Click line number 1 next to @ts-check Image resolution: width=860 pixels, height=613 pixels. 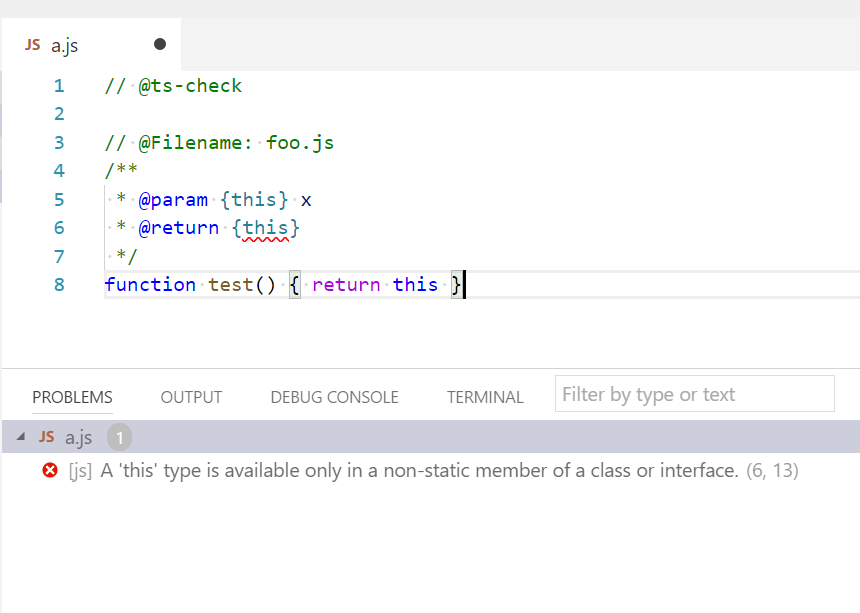click(x=58, y=85)
